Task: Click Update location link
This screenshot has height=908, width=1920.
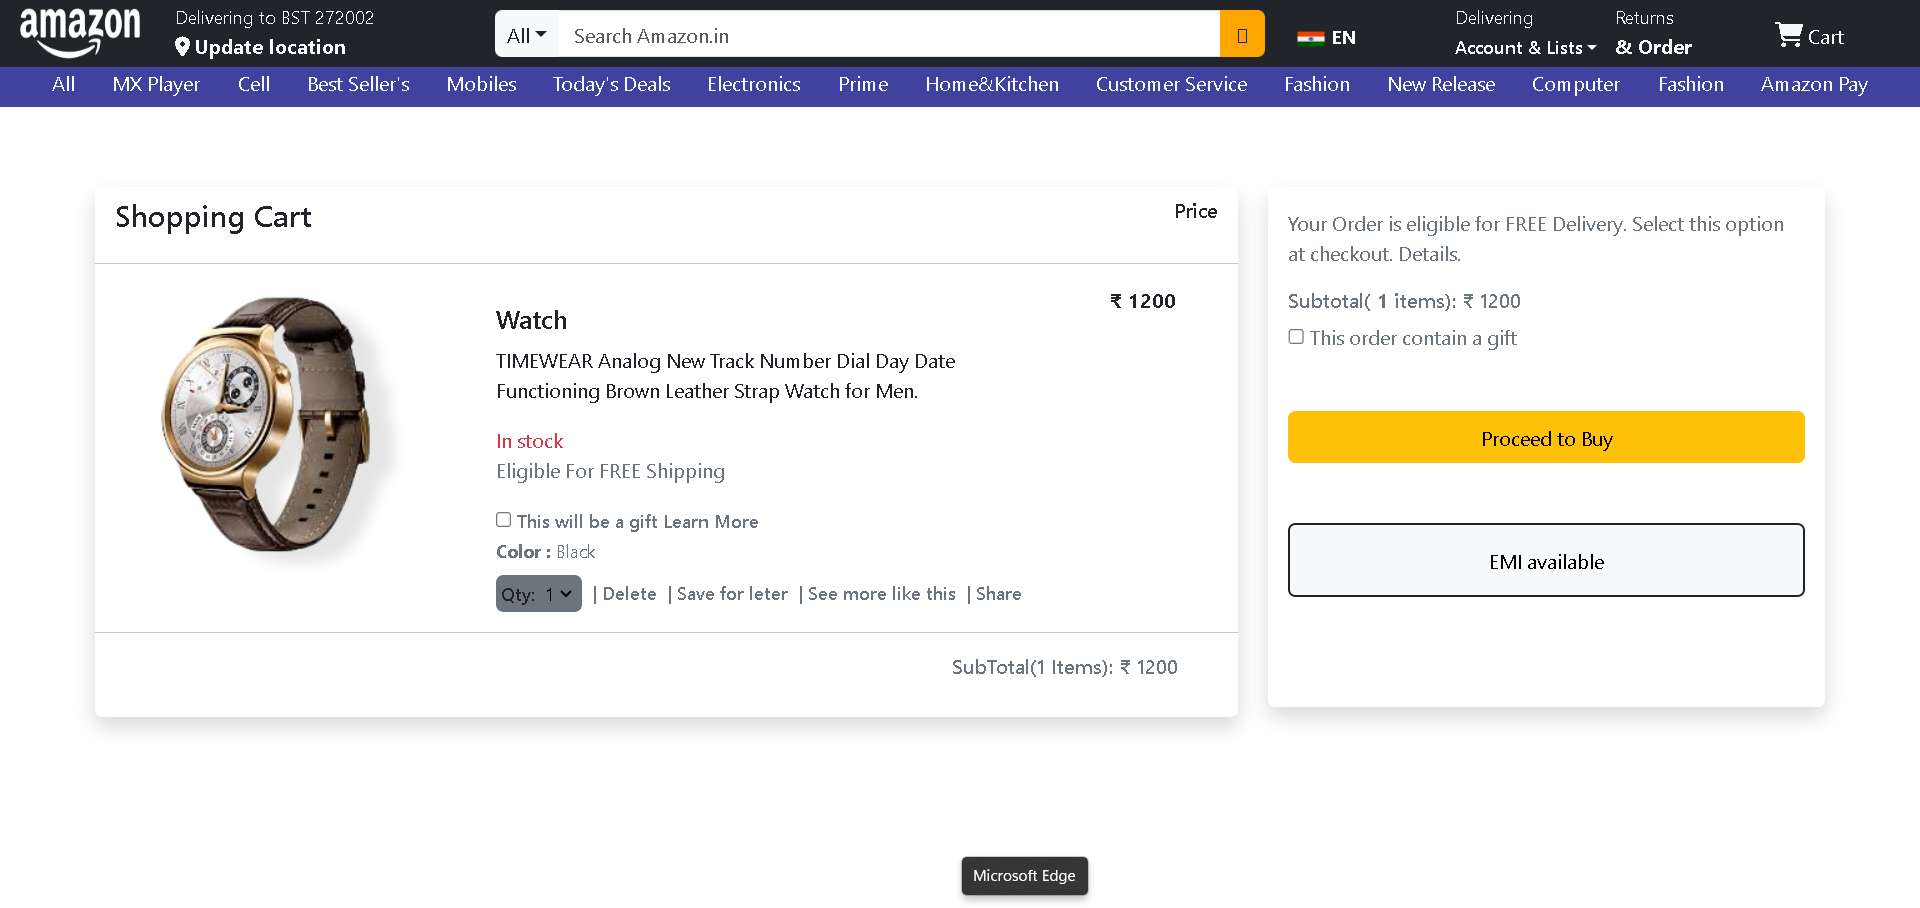Action: [x=270, y=47]
